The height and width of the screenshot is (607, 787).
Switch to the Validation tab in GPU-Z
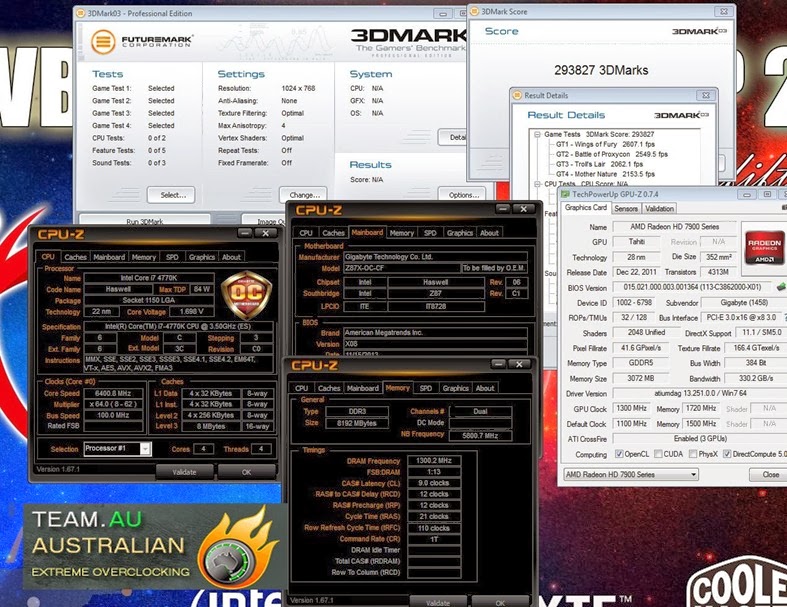tap(659, 208)
